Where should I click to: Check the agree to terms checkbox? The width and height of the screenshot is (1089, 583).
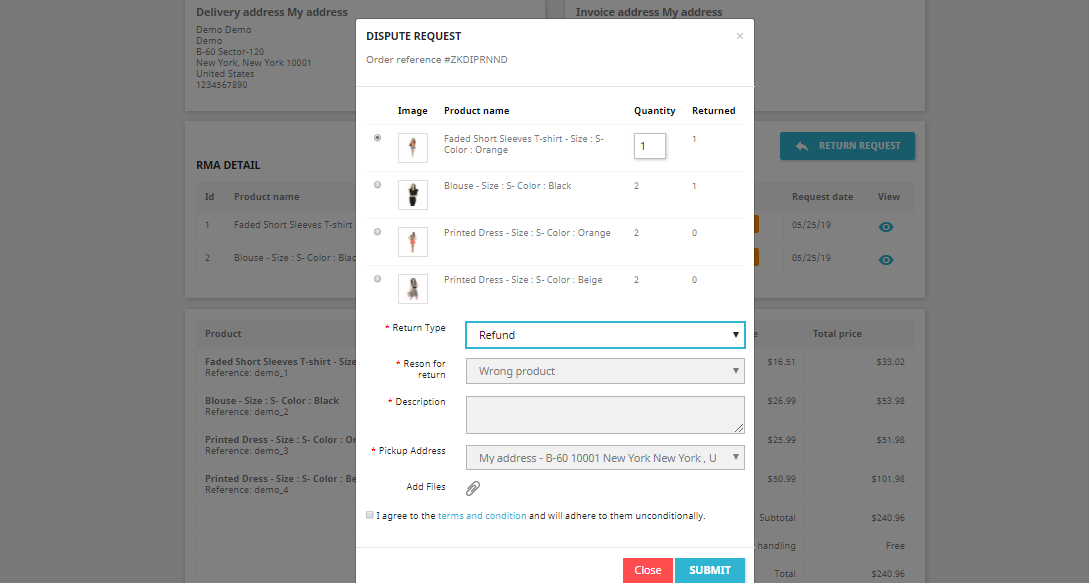pos(369,515)
